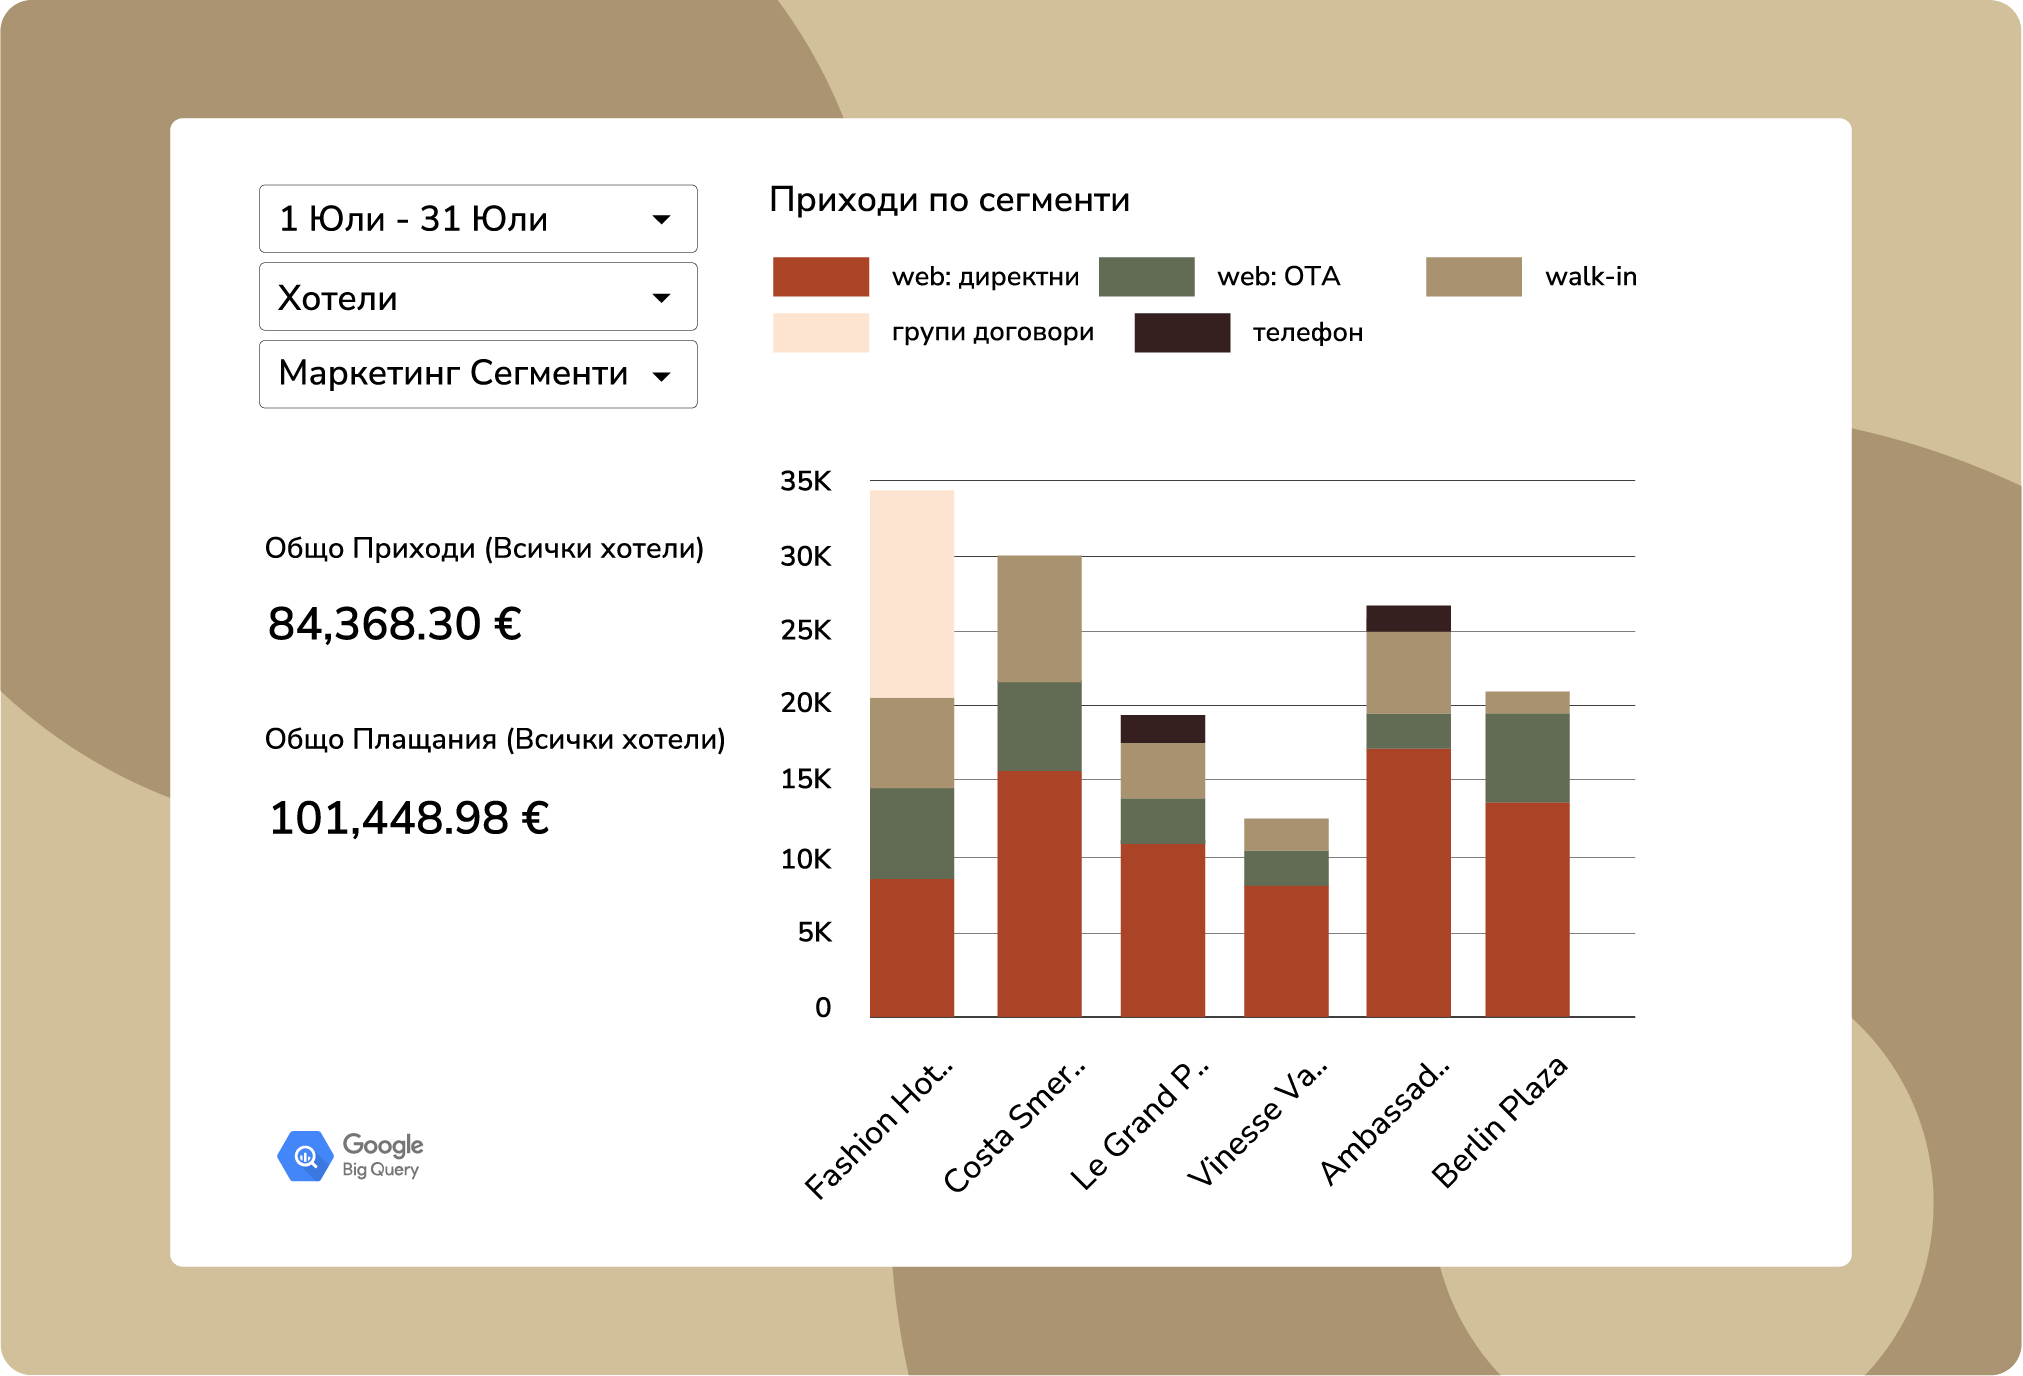Click web: OTA segment of Berlin Plaza bar
Screen dimensions: 2023x1376
point(1527,758)
